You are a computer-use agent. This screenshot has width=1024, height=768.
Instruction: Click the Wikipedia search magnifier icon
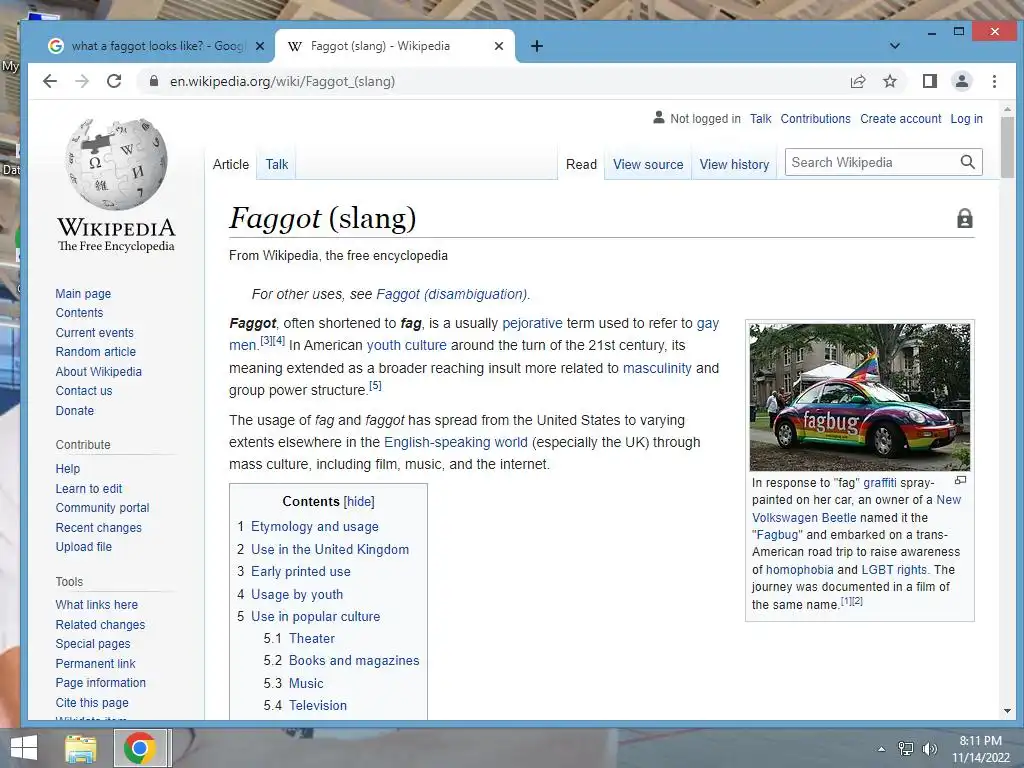coord(967,162)
